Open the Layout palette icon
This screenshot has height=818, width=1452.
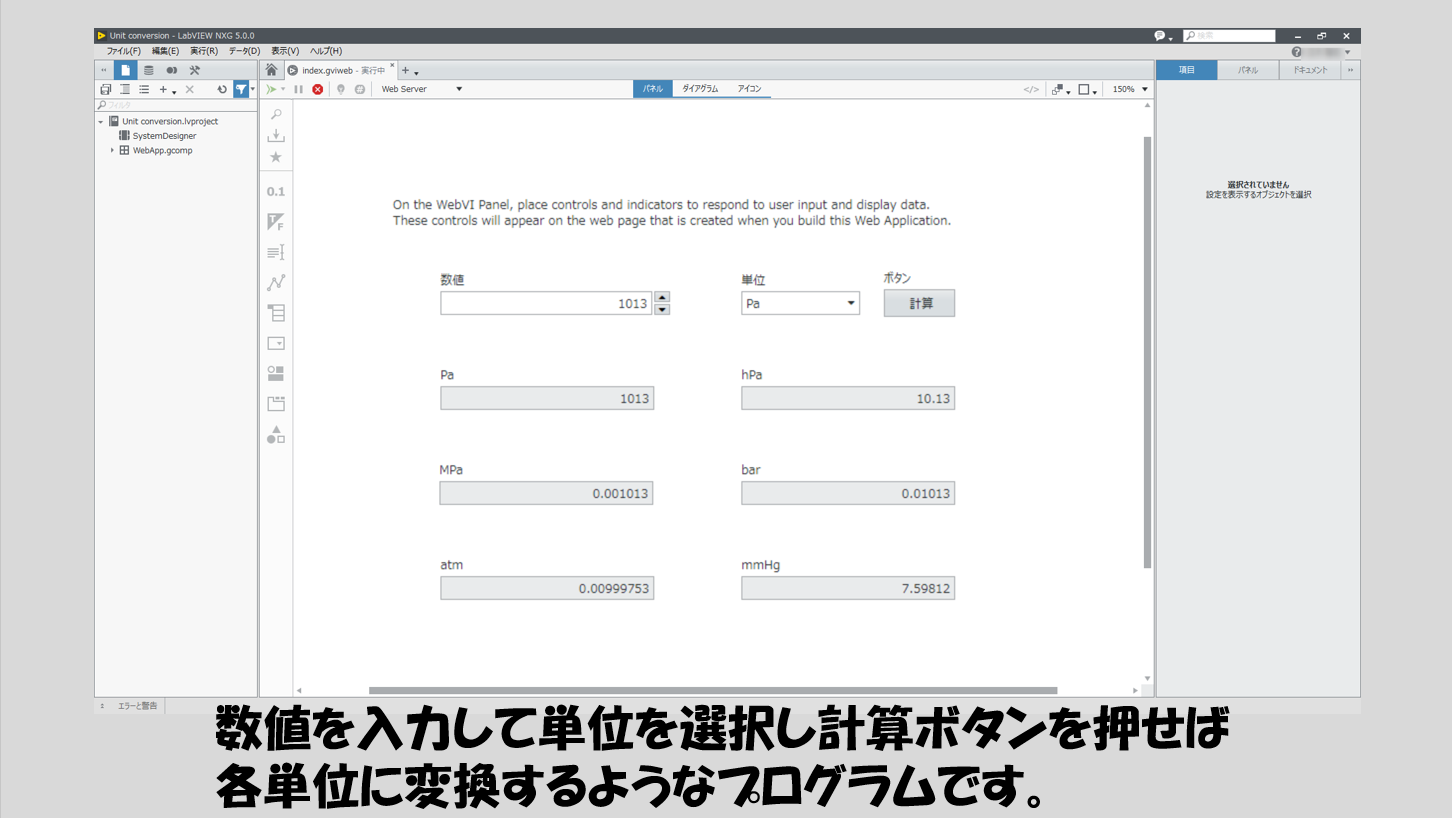[x=276, y=373]
